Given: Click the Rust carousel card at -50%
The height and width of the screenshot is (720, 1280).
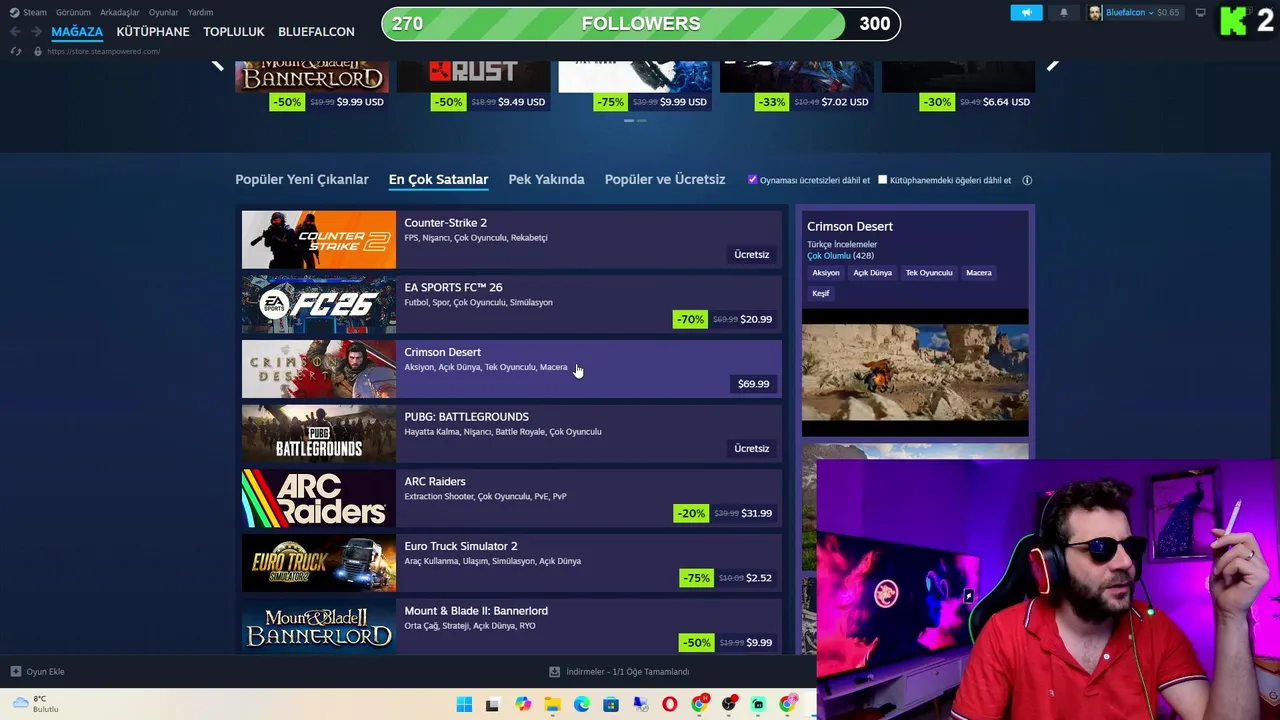Looking at the screenshot, I should [x=472, y=87].
